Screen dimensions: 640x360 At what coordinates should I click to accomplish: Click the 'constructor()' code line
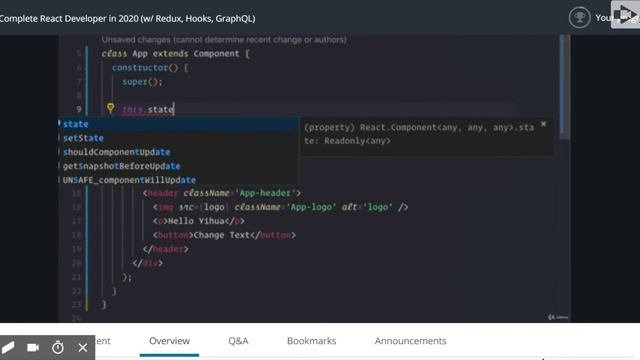coord(150,68)
